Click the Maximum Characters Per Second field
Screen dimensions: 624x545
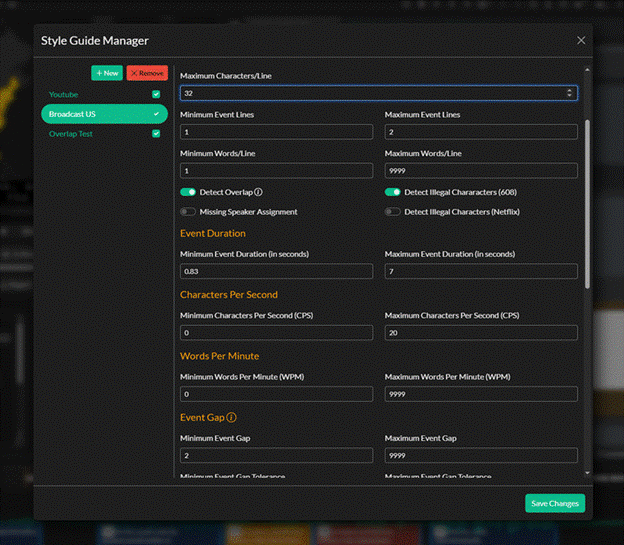coord(481,333)
